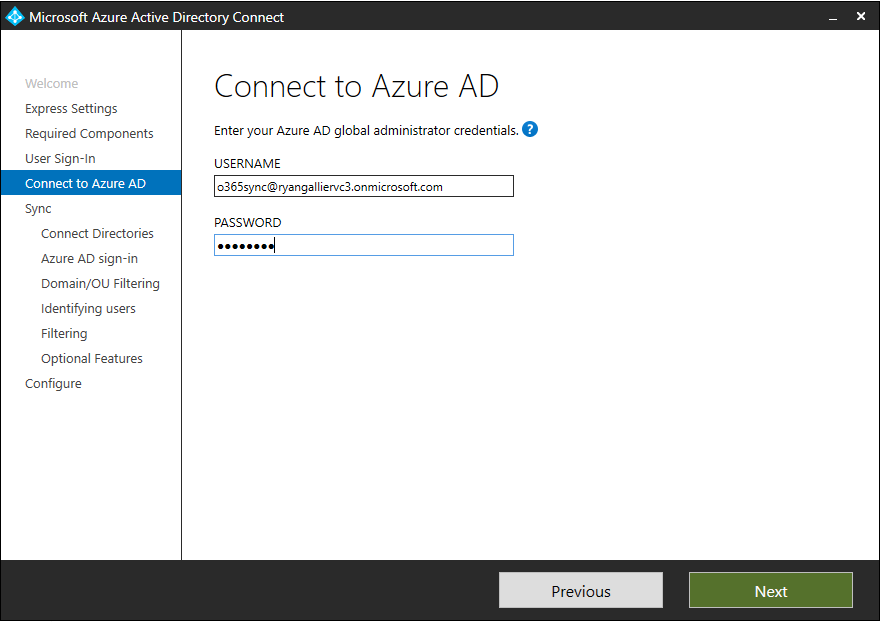Focus the PASSWORD field

pos(364,245)
